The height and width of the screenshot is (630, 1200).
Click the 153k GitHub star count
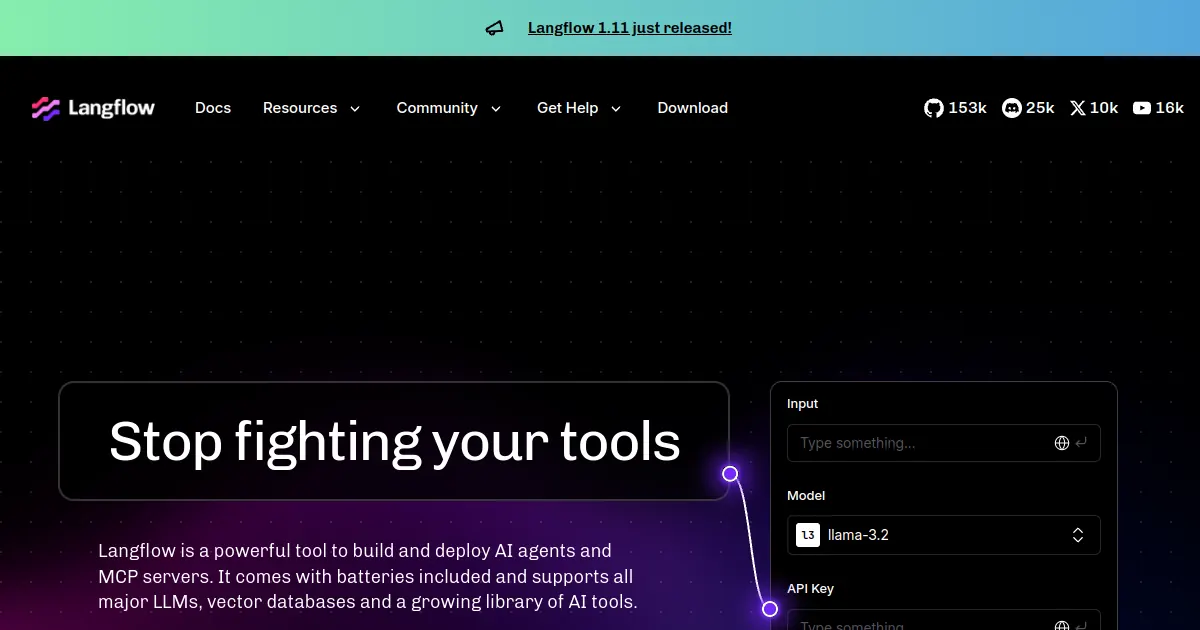coord(968,108)
